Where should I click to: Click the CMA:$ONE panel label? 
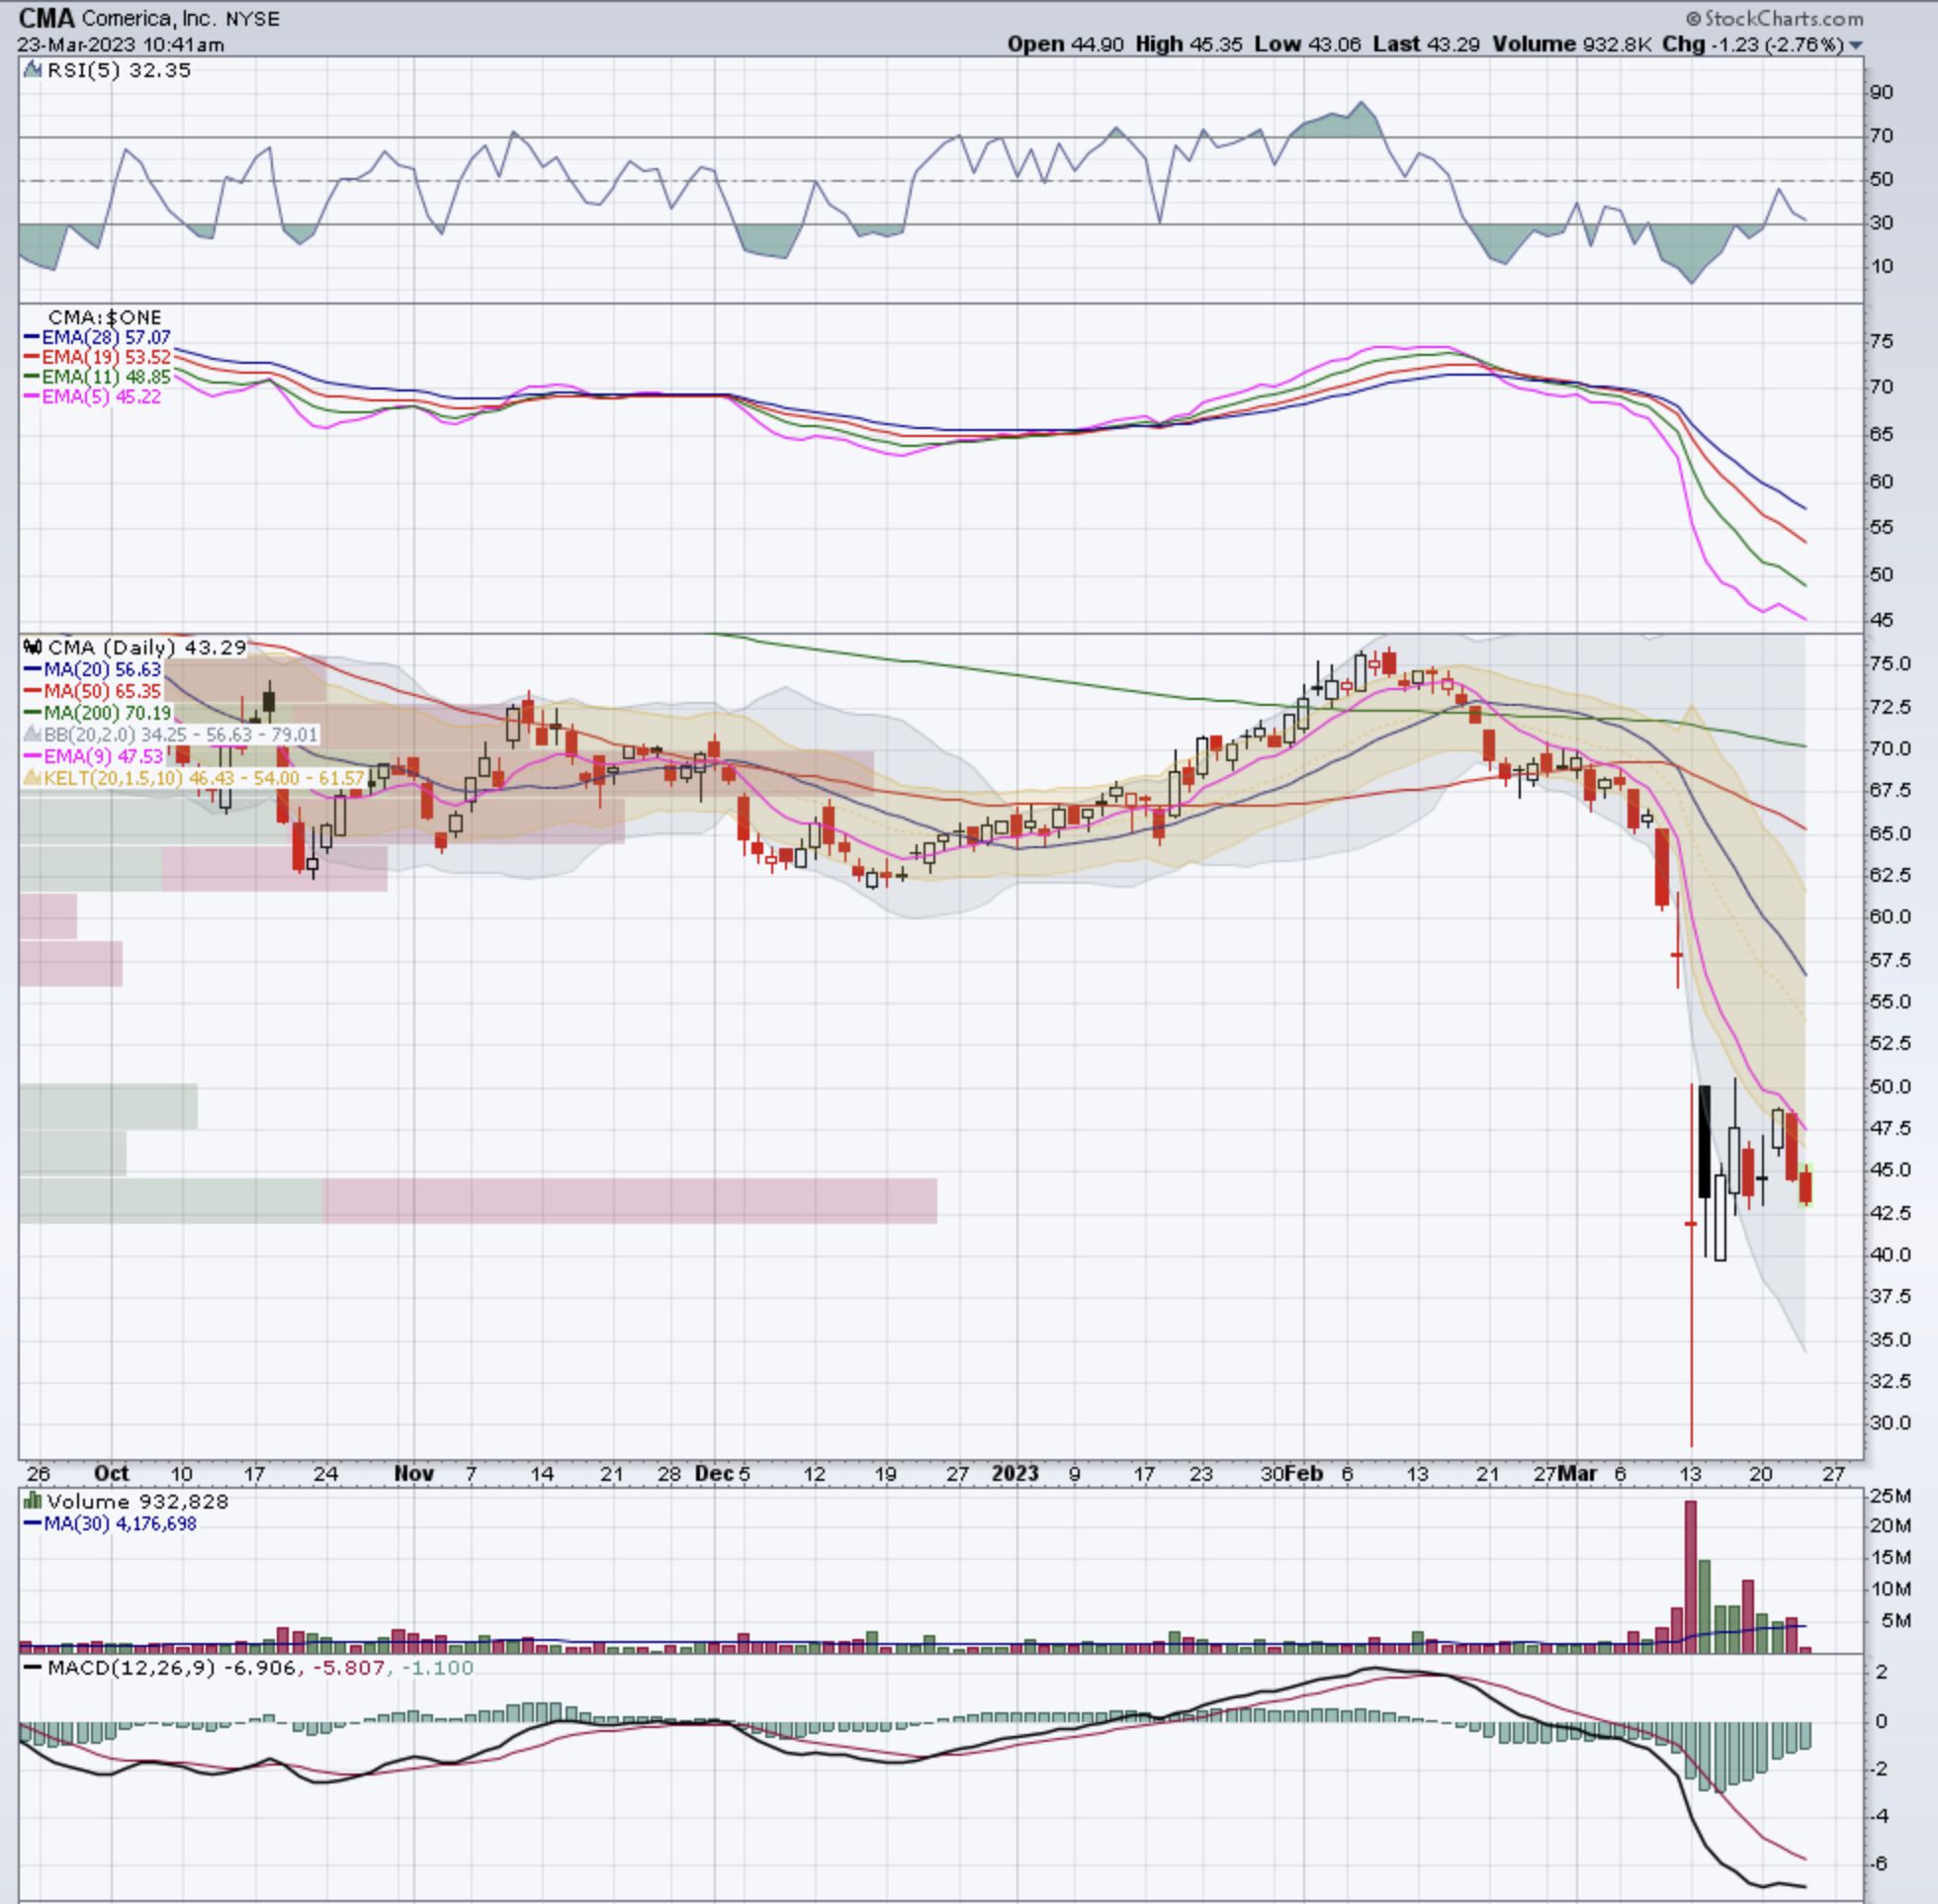[x=105, y=317]
